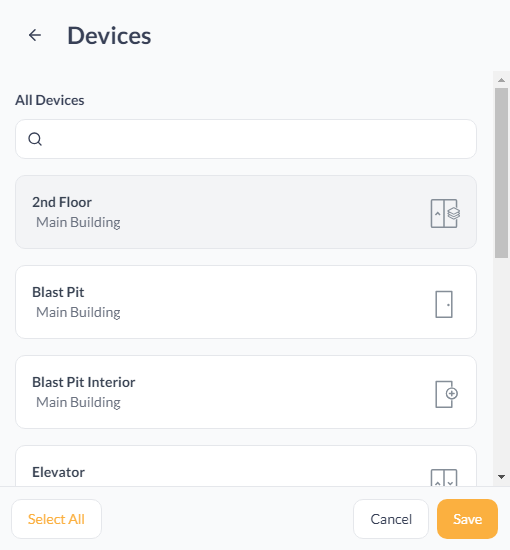Click the Blast Pit door icon
The width and height of the screenshot is (510, 550).
click(x=444, y=304)
